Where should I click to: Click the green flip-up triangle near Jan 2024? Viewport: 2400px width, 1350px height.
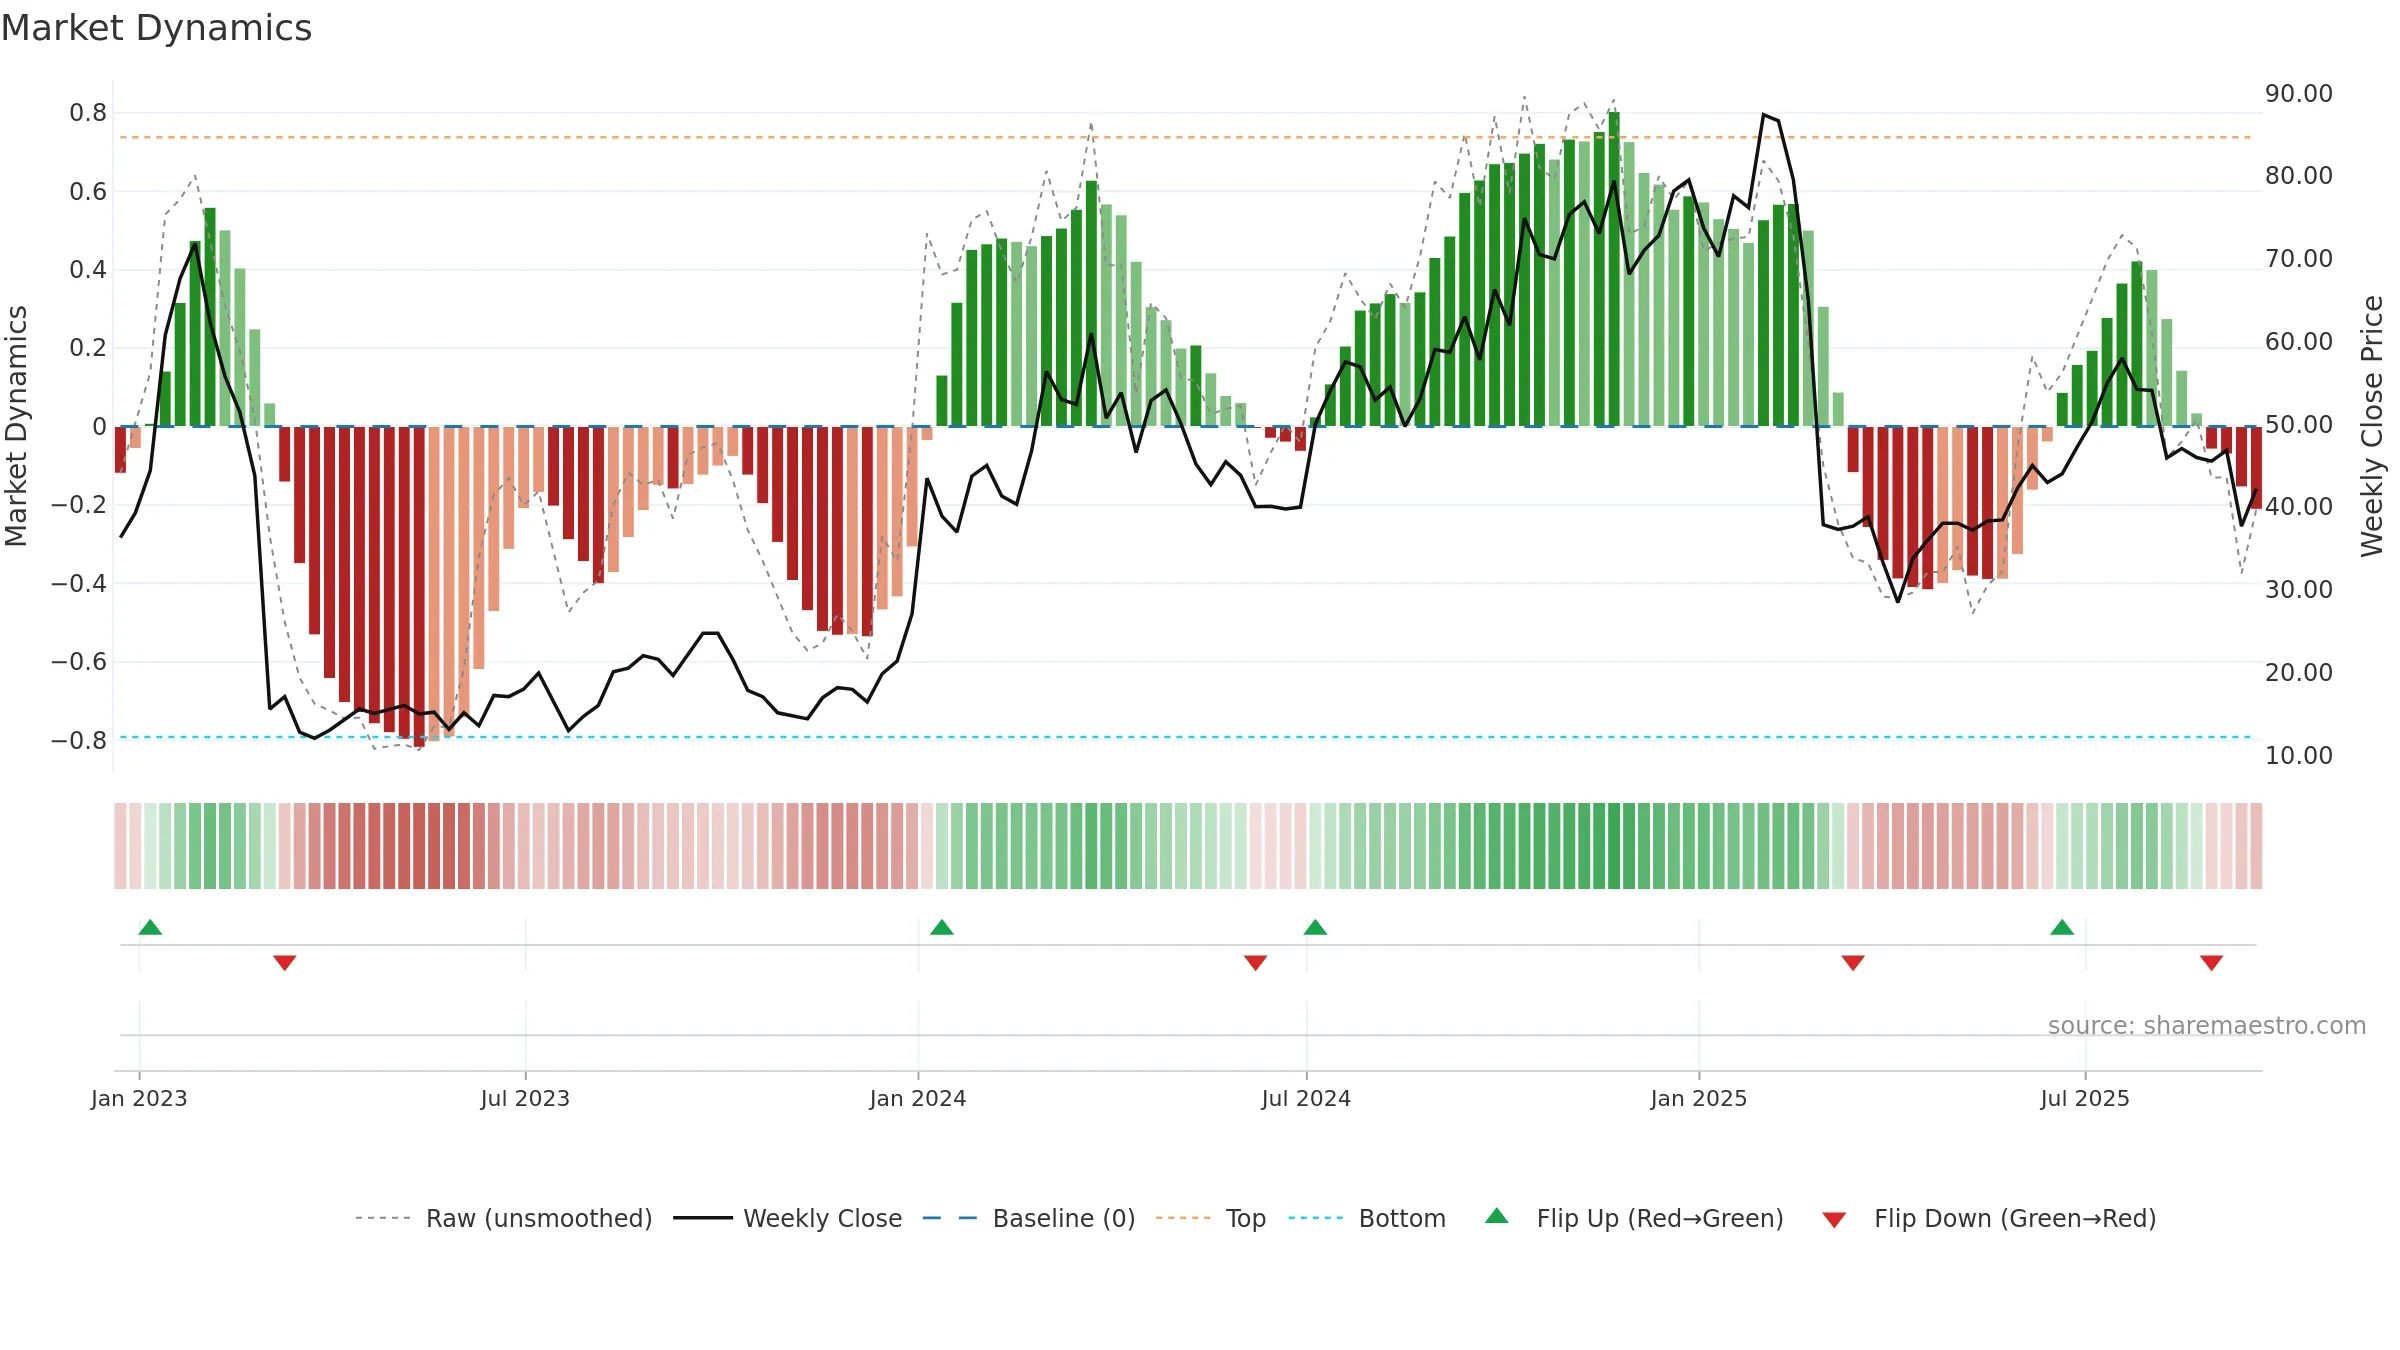pos(942,927)
